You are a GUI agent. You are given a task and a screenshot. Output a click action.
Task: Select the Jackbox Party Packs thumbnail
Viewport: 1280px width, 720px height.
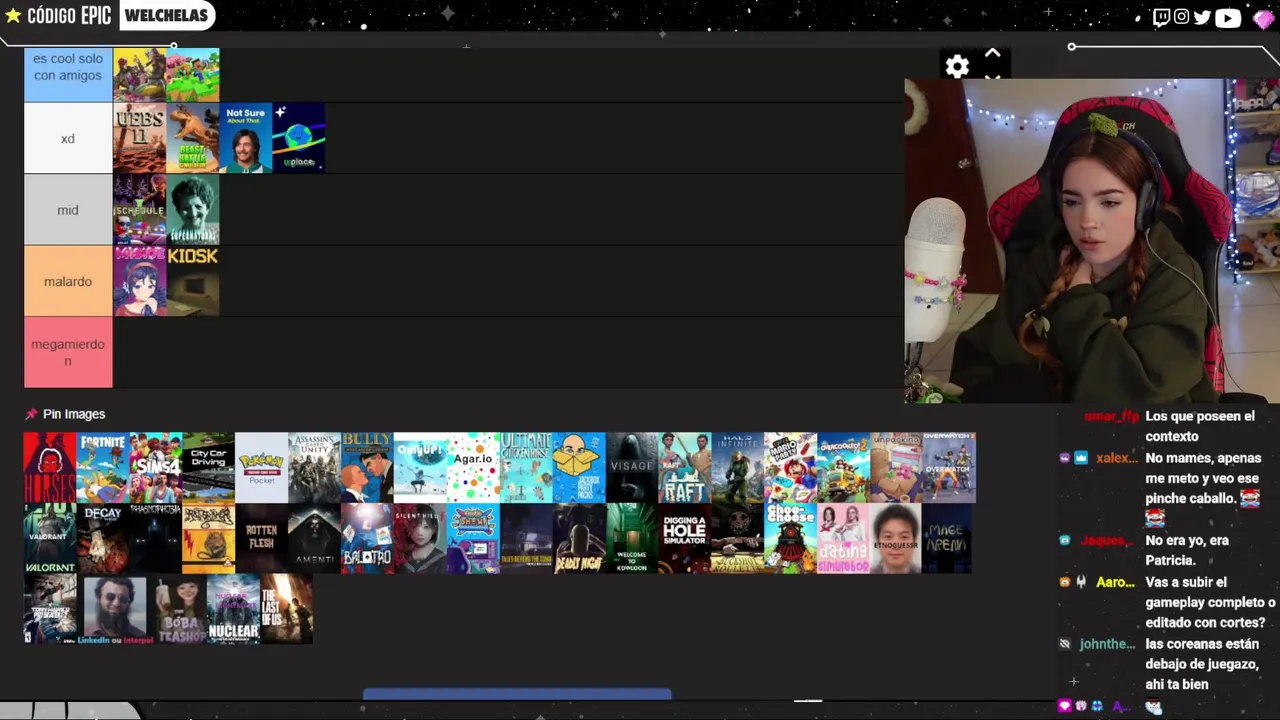coord(579,467)
